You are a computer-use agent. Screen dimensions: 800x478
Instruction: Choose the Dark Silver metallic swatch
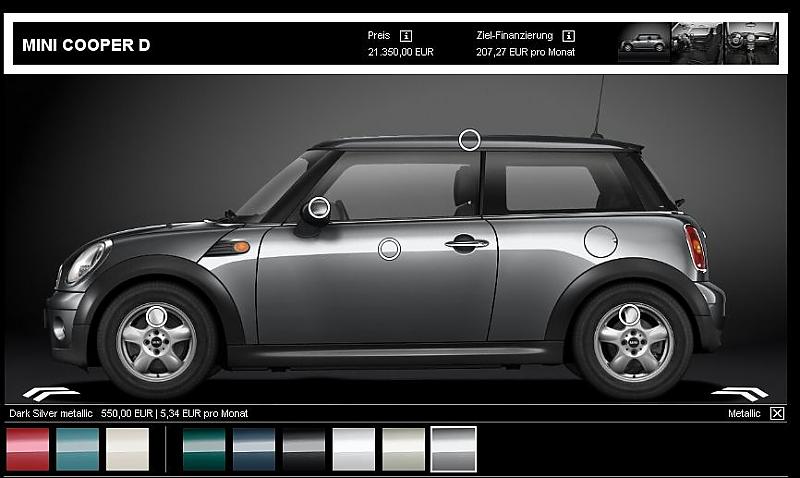click(453, 449)
